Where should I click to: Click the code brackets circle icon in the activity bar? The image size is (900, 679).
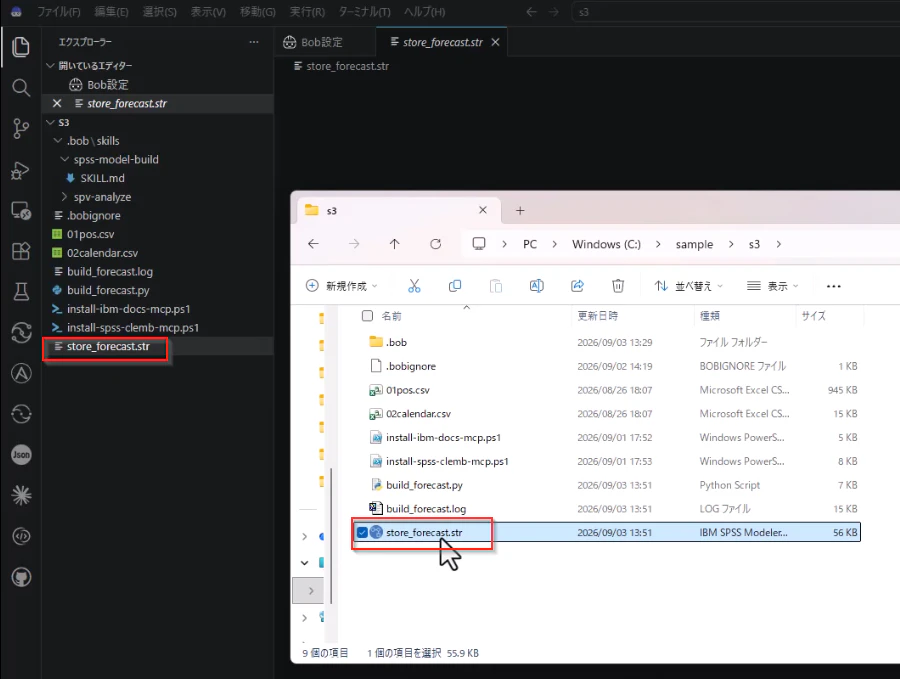coord(21,536)
